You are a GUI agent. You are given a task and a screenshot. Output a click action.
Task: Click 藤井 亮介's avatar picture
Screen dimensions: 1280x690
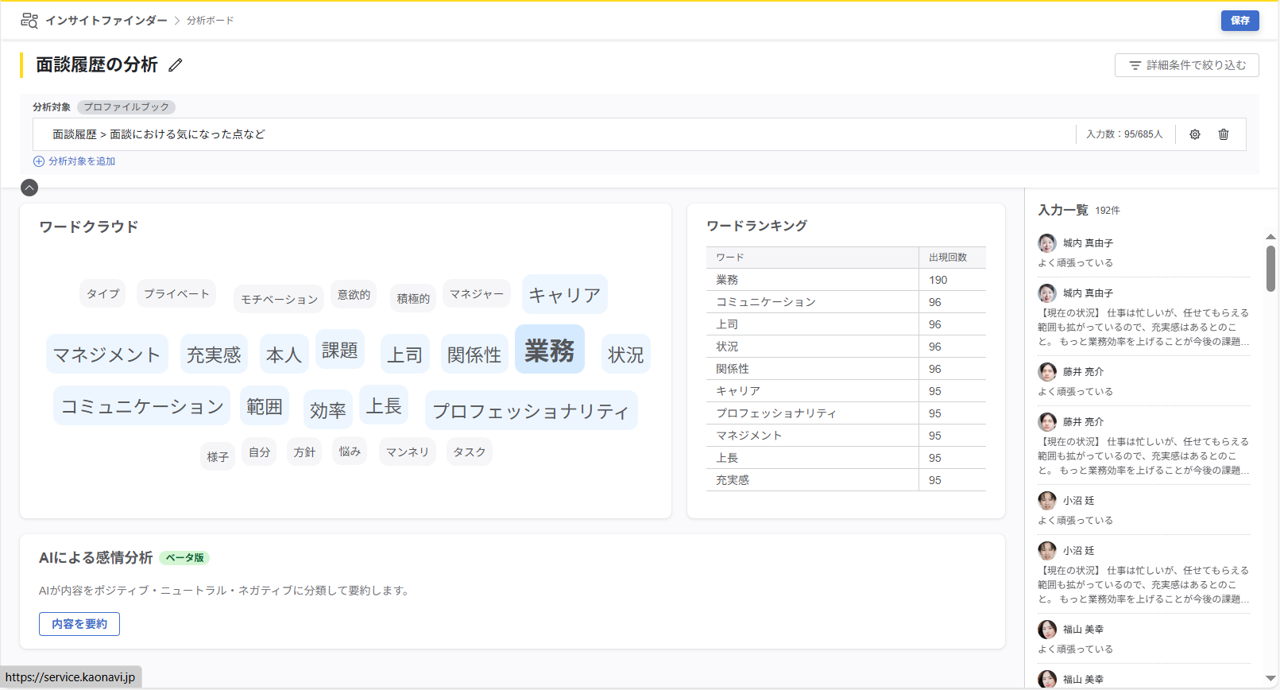click(1047, 372)
